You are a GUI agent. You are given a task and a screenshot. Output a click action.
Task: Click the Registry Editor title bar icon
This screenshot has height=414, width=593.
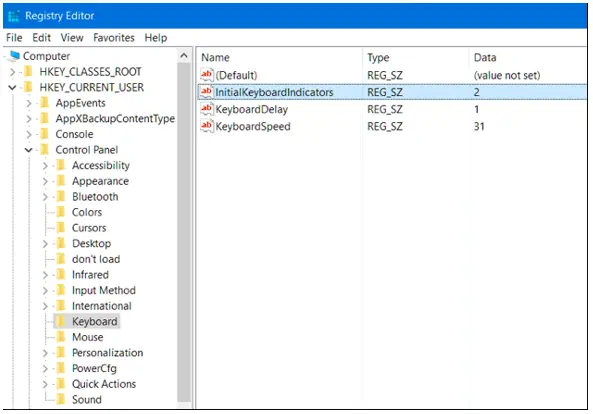[14, 16]
